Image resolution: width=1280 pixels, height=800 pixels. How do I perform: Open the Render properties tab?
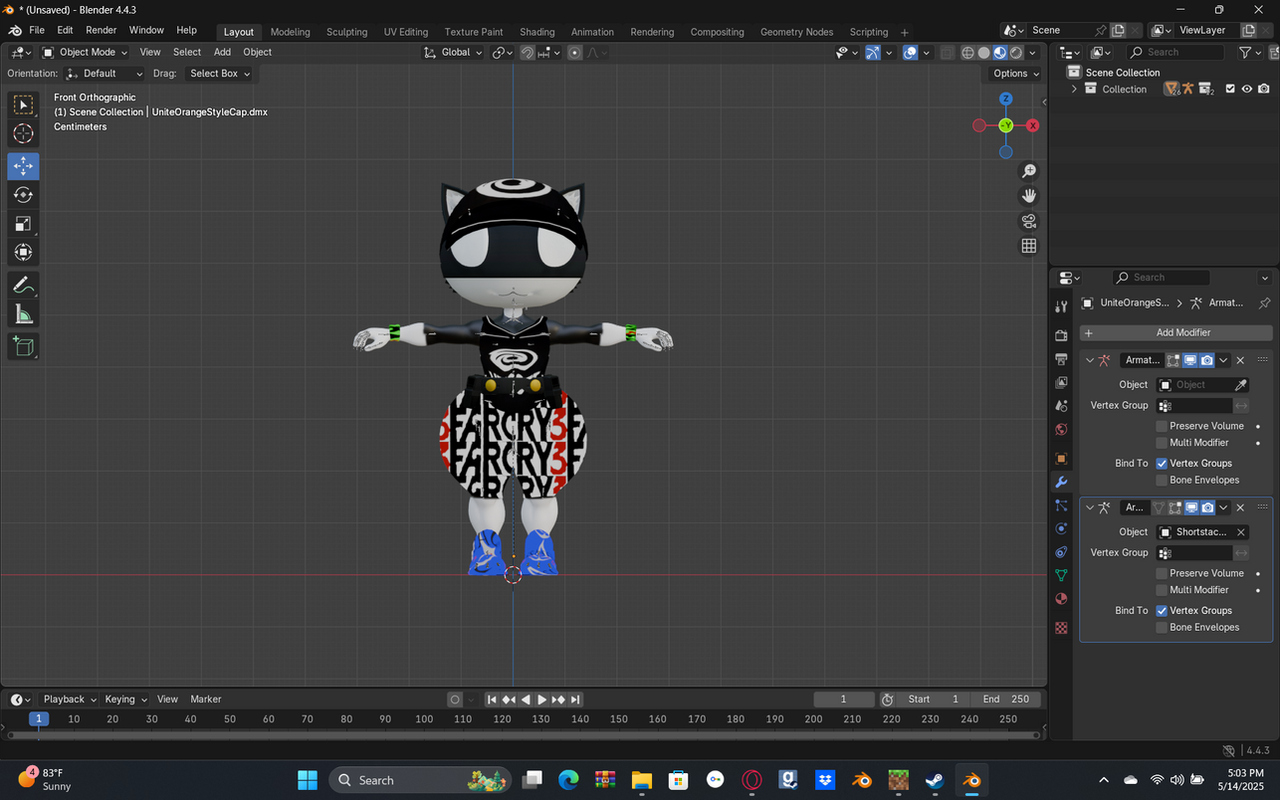pyautogui.click(x=1062, y=335)
